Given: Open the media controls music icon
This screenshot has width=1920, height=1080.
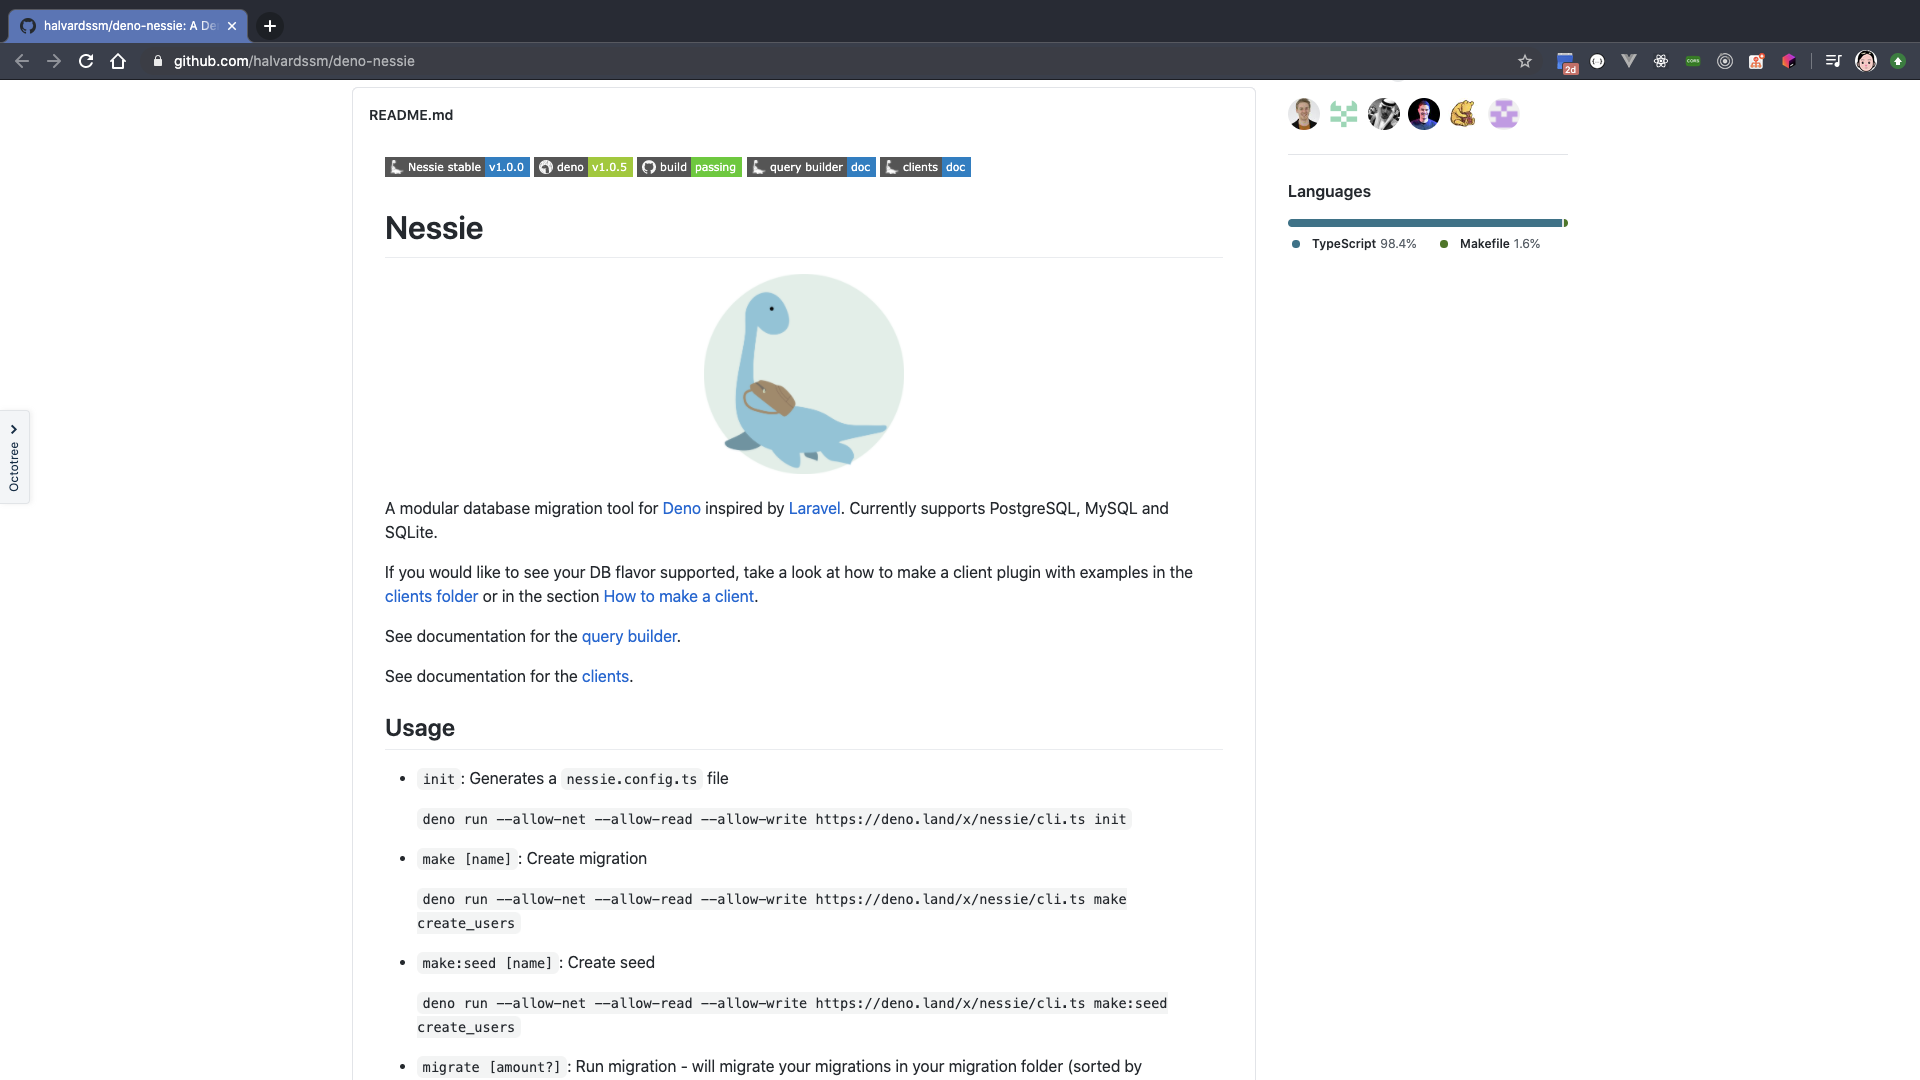Looking at the screenshot, I should 1833,61.
